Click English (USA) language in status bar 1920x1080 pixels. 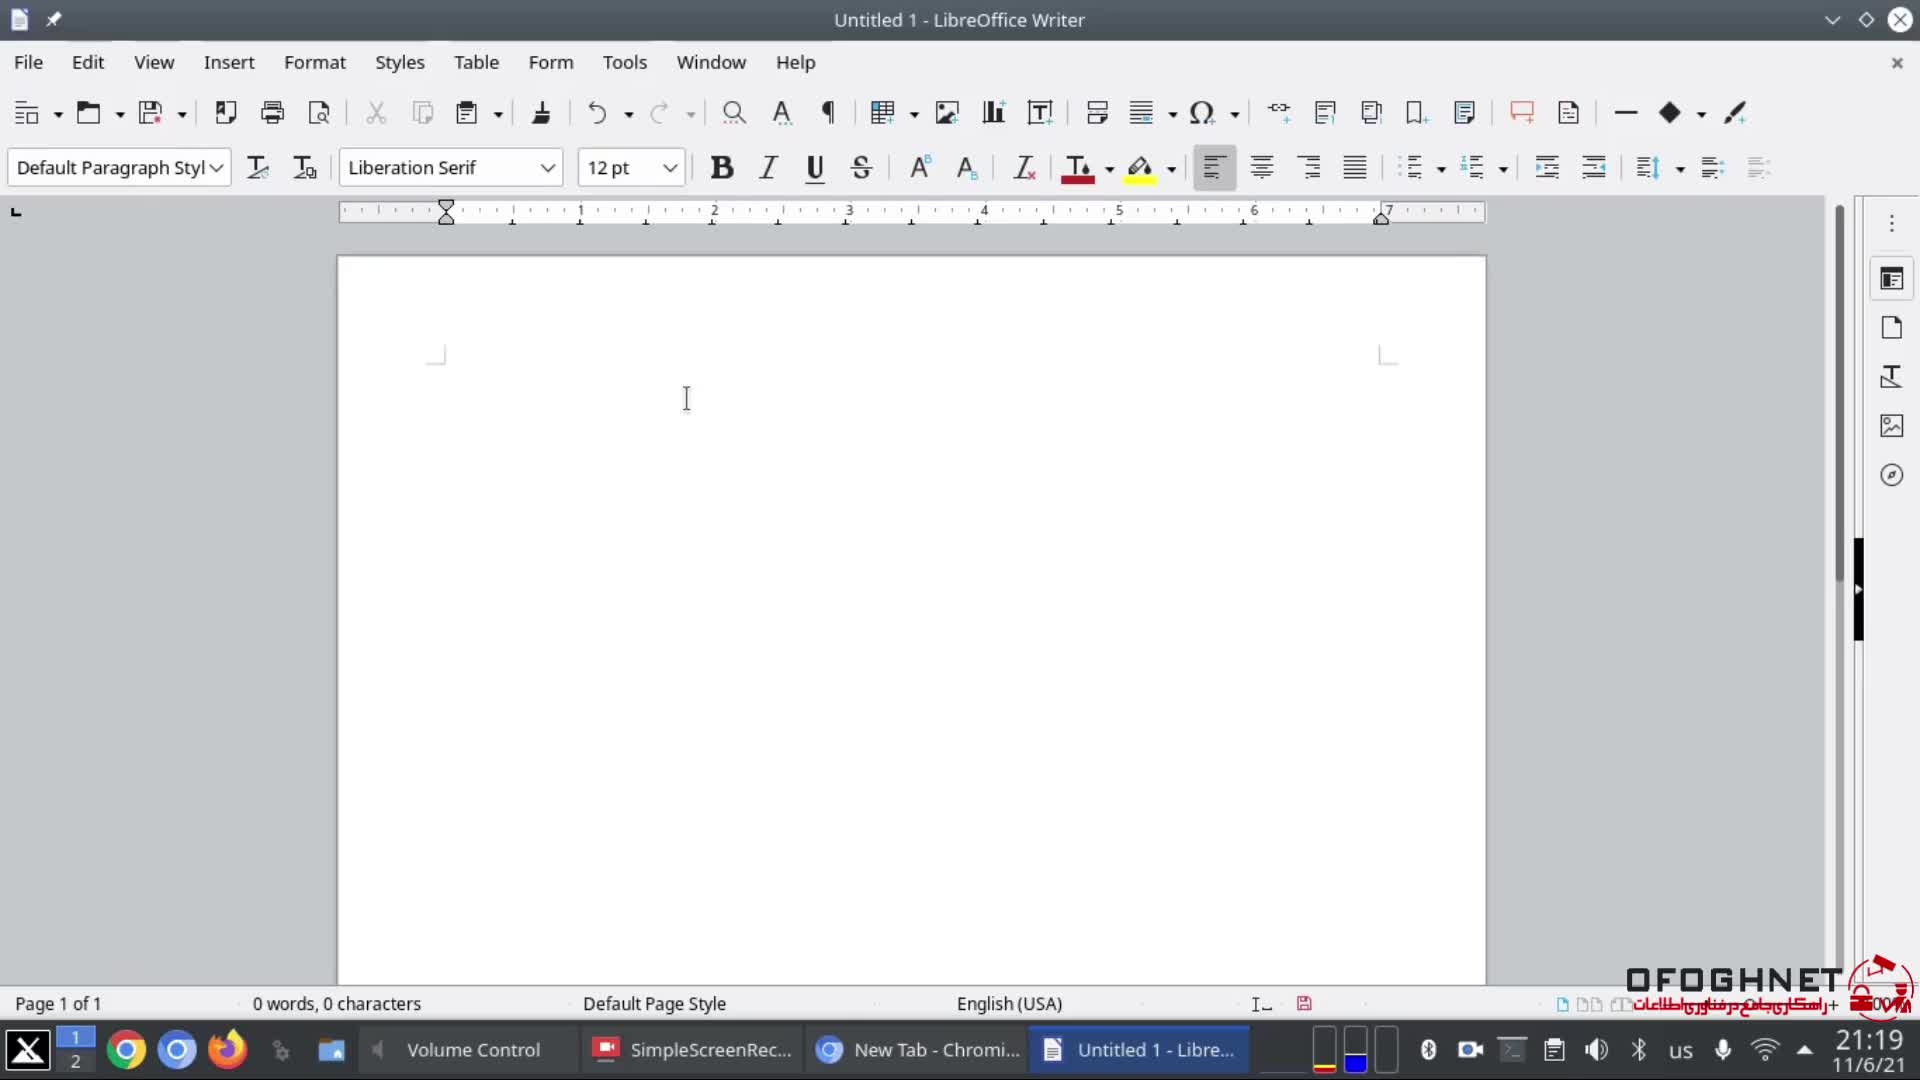point(1009,1003)
